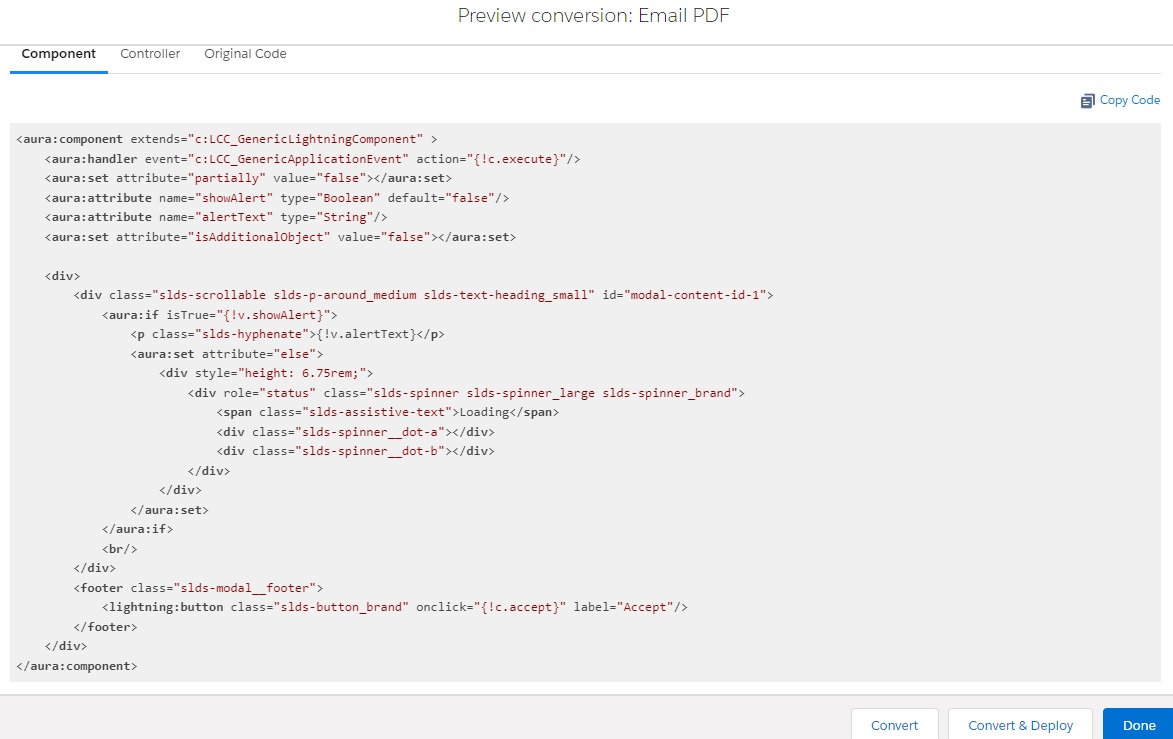
Task: Click the lightning:button Accept element line
Action: click(x=400, y=607)
